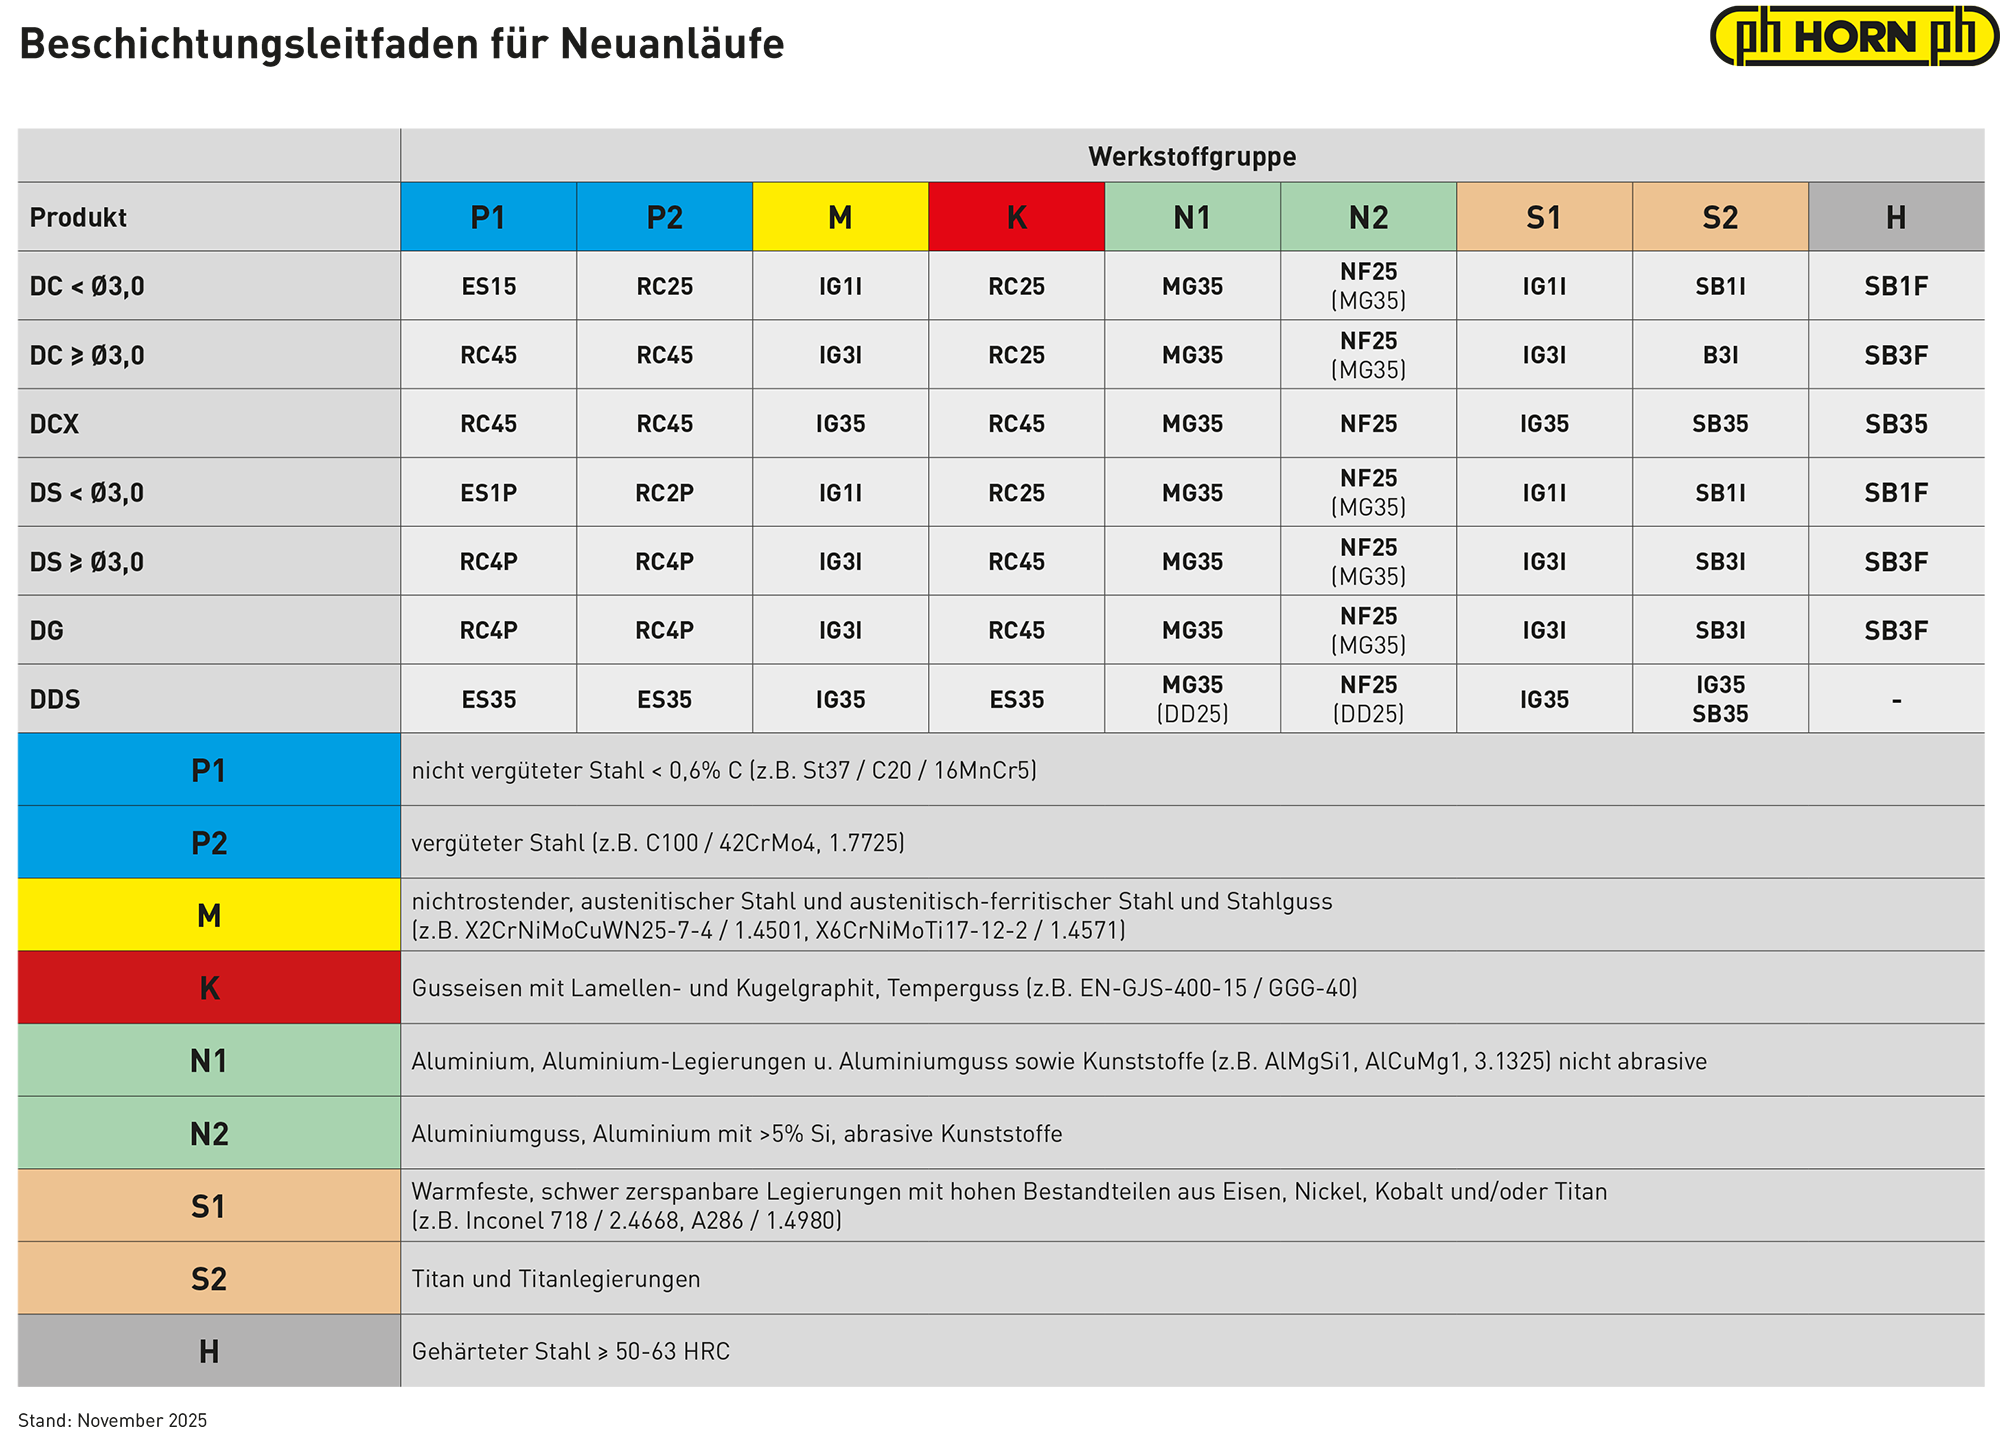
Task: Click the ES15 cell in first row
Action: click(488, 286)
